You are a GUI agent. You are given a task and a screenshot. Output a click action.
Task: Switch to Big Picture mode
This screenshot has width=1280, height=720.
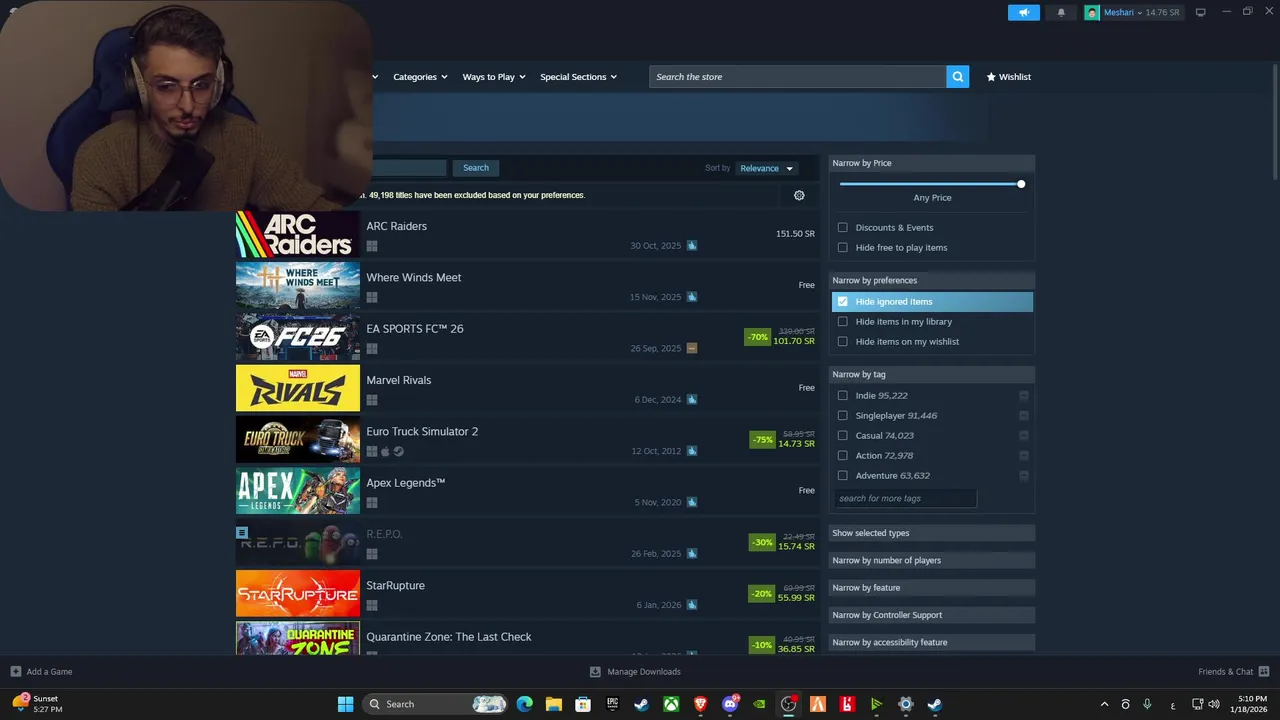click(x=1200, y=12)
